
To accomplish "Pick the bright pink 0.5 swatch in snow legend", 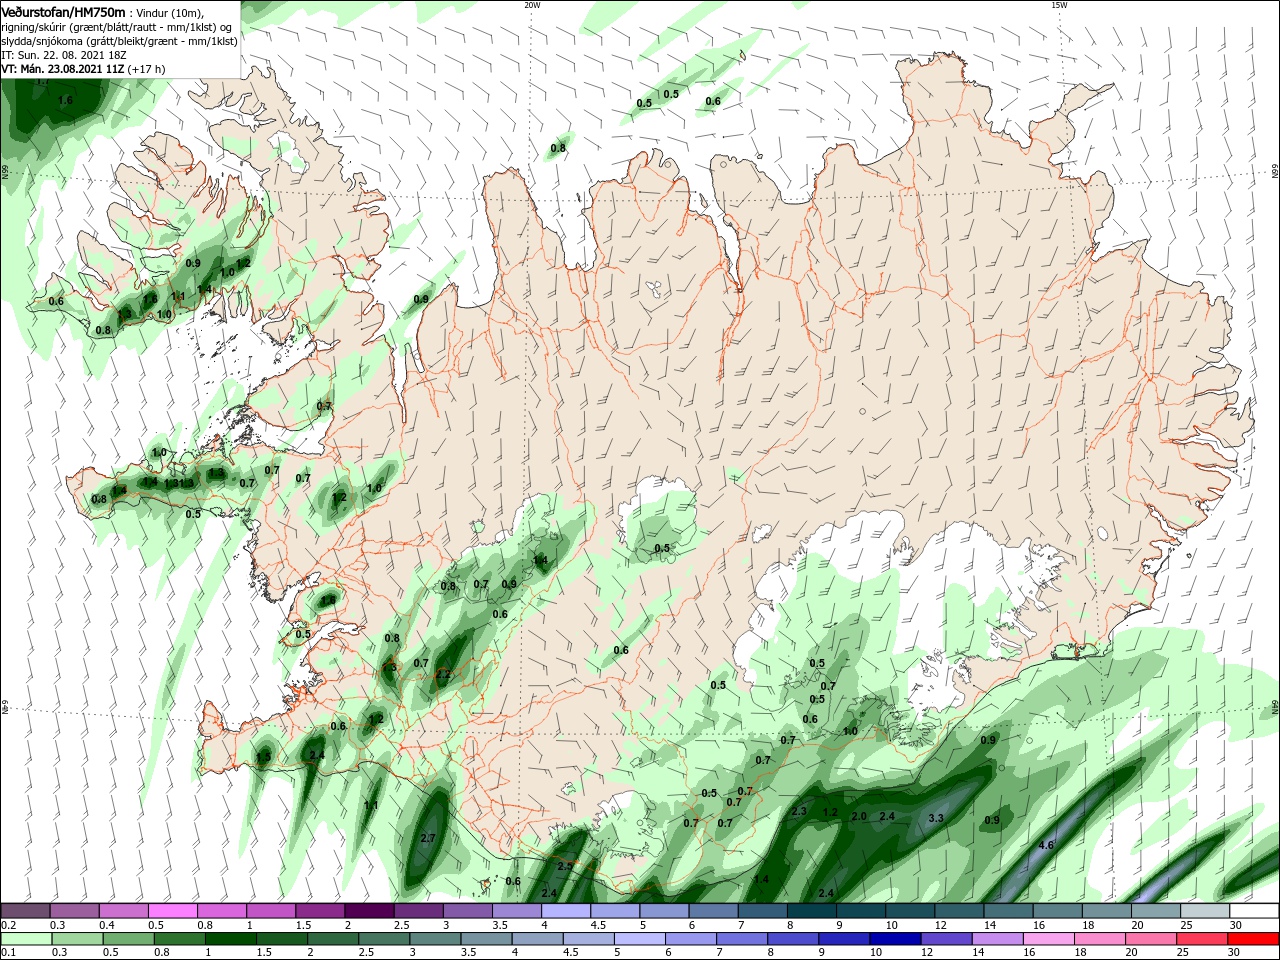I will pyautogui.click(x=172, y=911).
